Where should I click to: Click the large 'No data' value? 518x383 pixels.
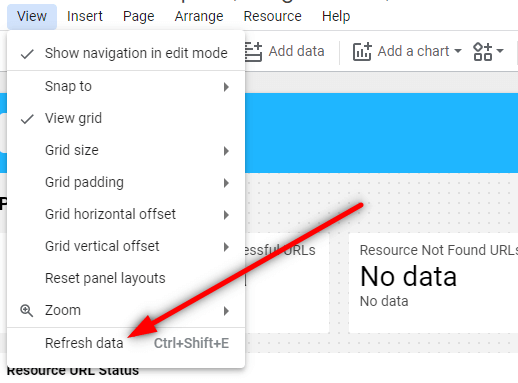point(408,276)
